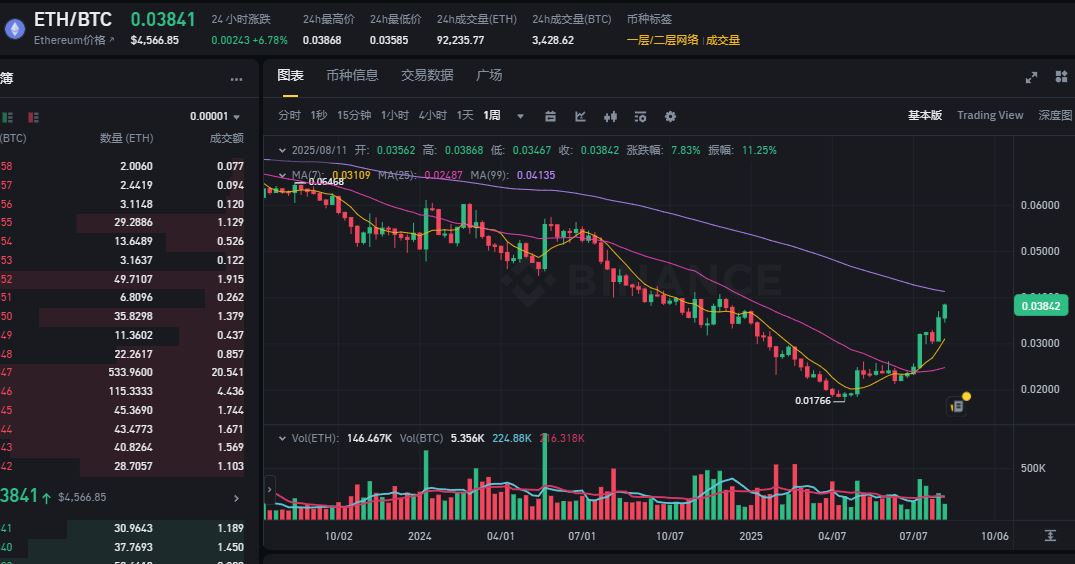Switch to Trading View chart mode
Image resolution: width=1075 pixels, height=564 pixels.
(989, 115)
